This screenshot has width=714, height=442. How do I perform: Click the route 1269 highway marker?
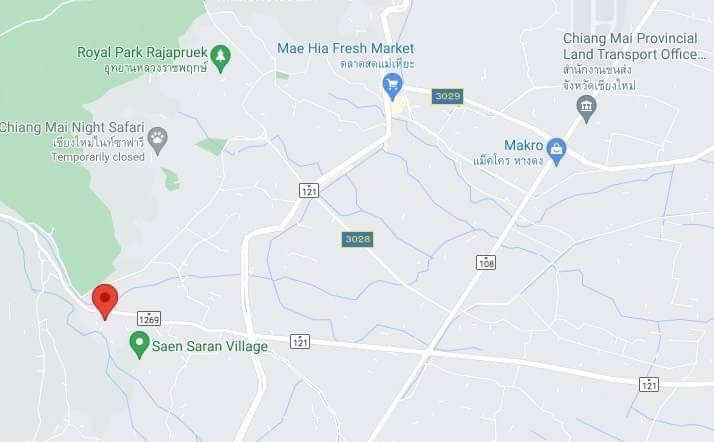pyautogui.click(x=149, y=319)
